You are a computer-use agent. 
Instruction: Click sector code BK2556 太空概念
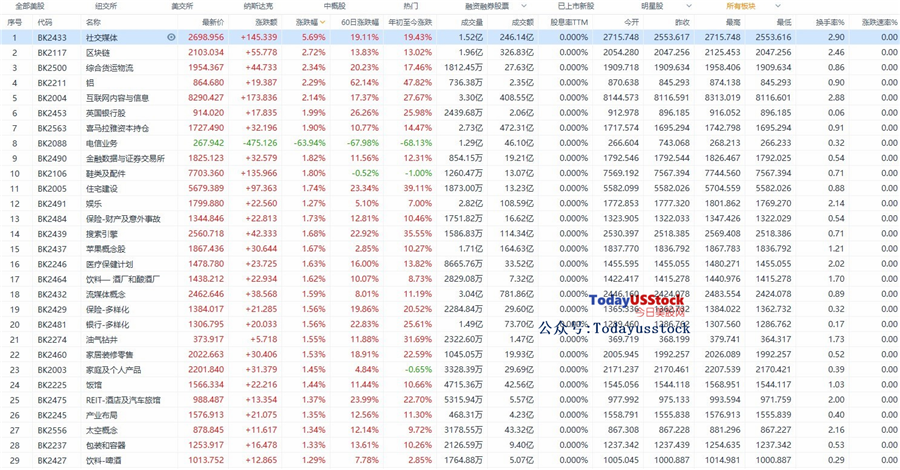click(x=52, y=430)
